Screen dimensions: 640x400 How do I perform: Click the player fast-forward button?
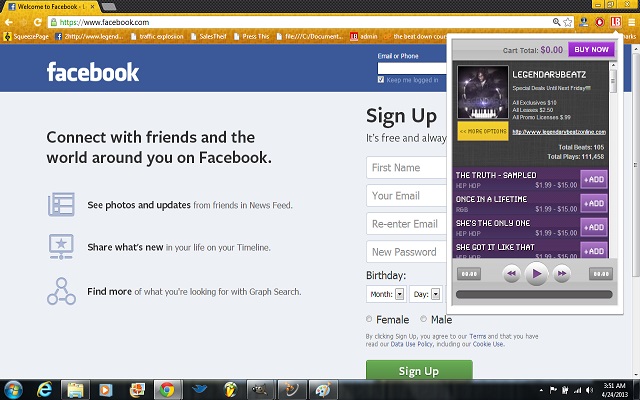pyautogui.click(x=562, y=273)
